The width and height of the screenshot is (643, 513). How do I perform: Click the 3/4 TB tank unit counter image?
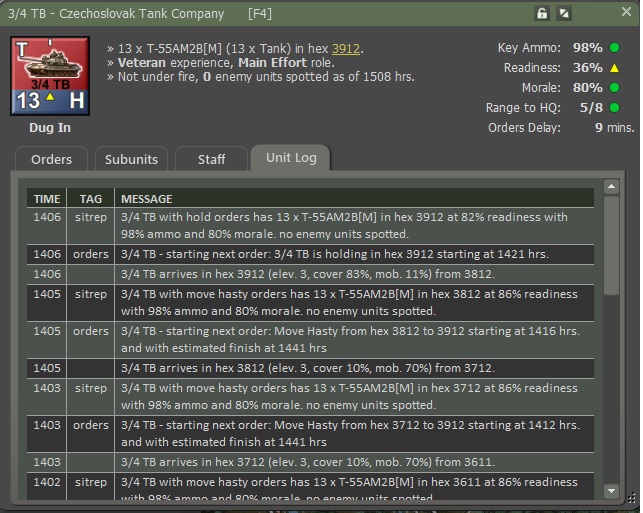[x=50, y=76]
